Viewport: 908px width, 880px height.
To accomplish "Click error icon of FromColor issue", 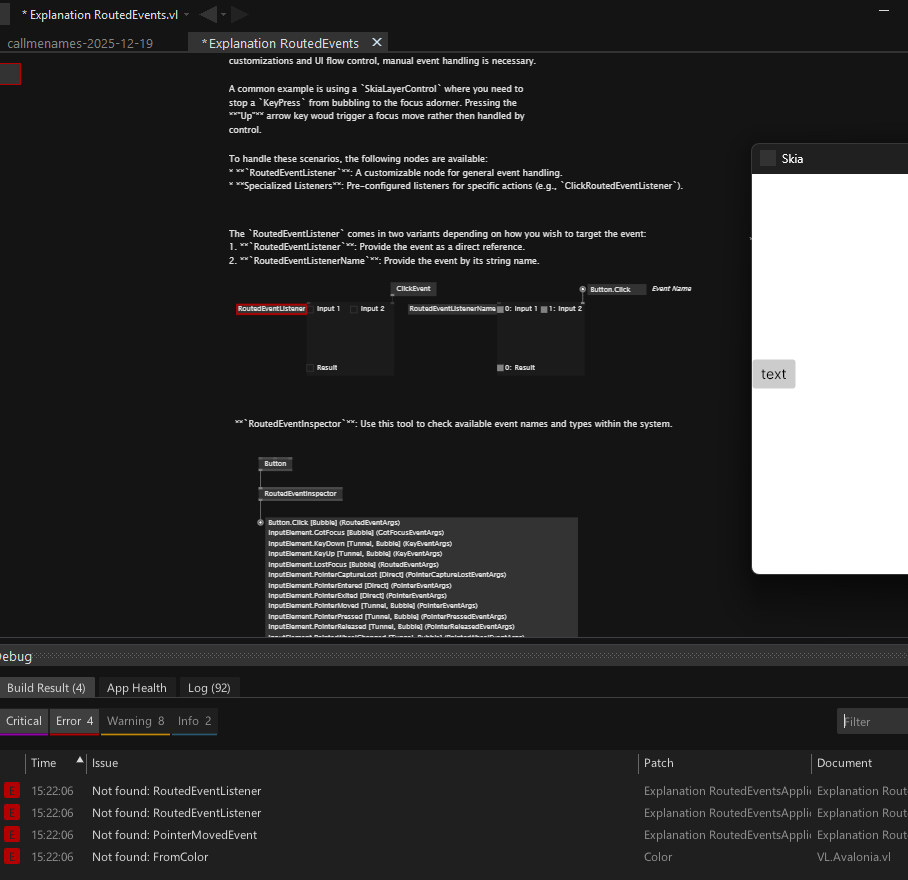I will 12,856.
